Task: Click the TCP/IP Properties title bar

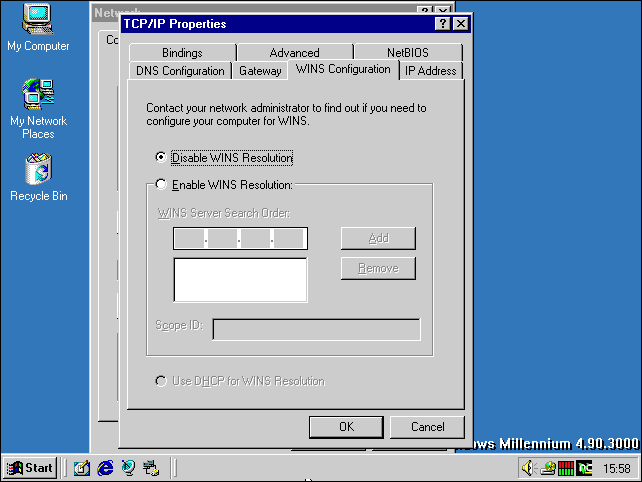Action: 278,24
